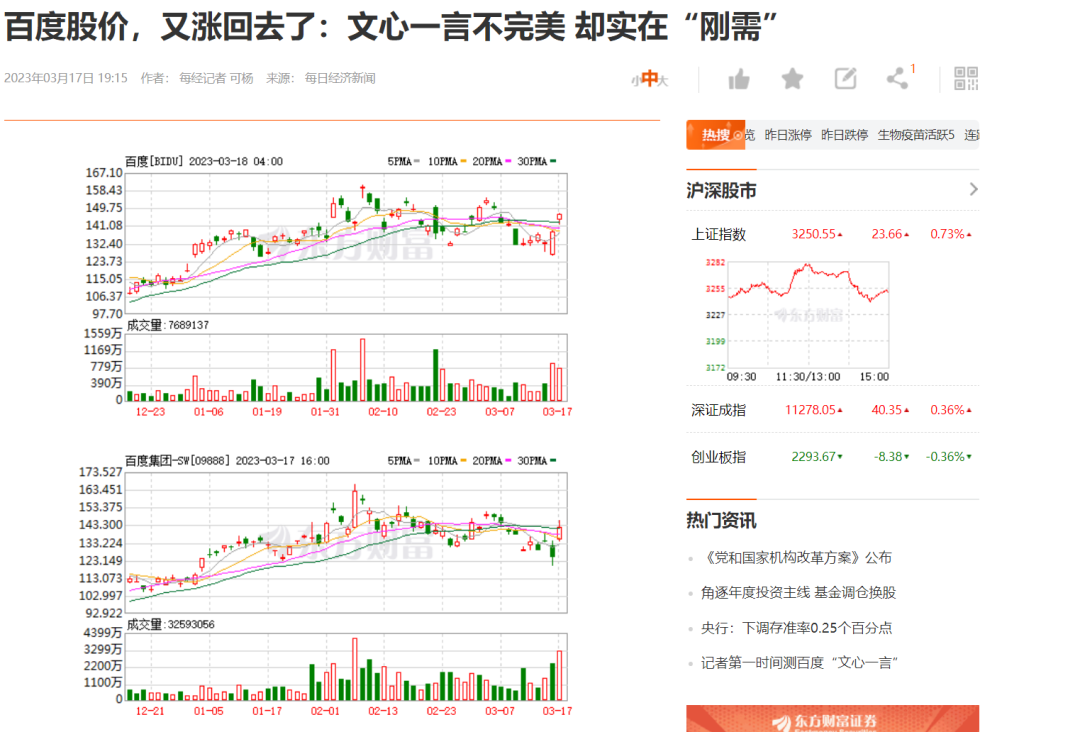Click the 每日经济新闻 source label
The height and width of the screenshot is (732, 1080).
(340, 79)
